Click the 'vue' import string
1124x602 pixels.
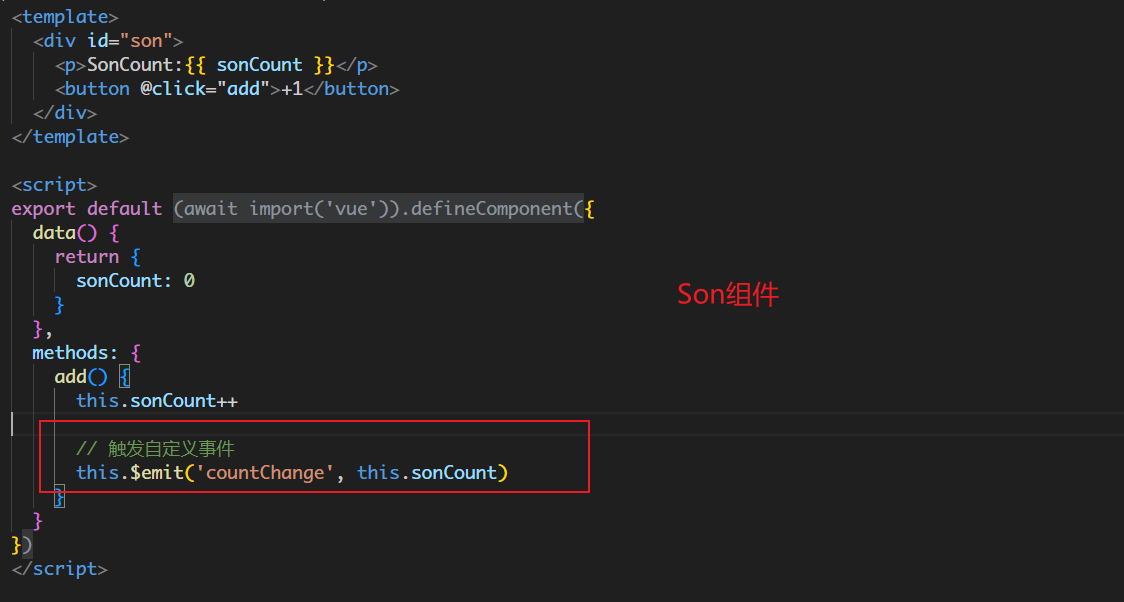point(336,209)
